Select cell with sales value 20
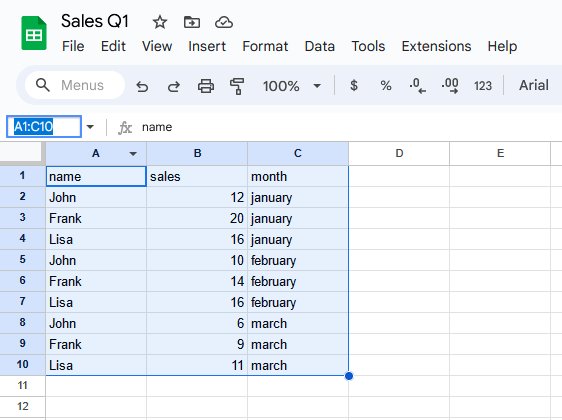 pyautogui.click(x=197, y=218)
